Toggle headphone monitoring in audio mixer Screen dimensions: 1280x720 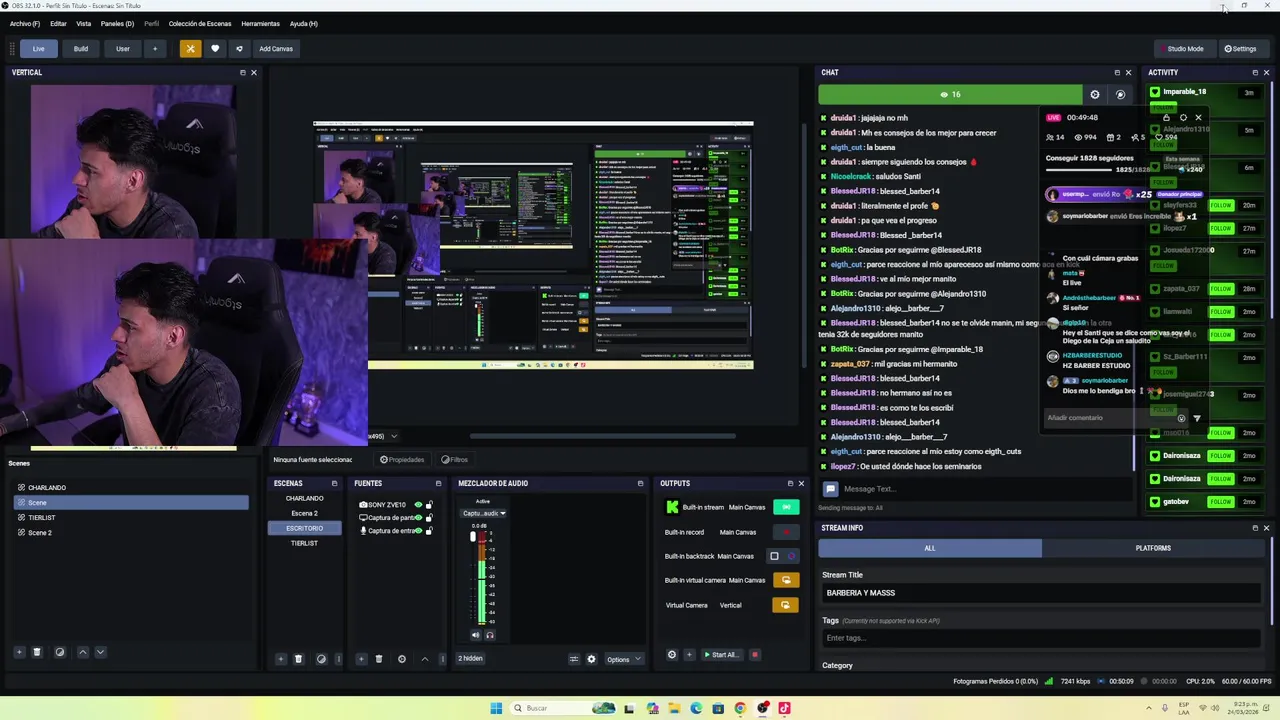pyautogui.click(x=490, y=635)
